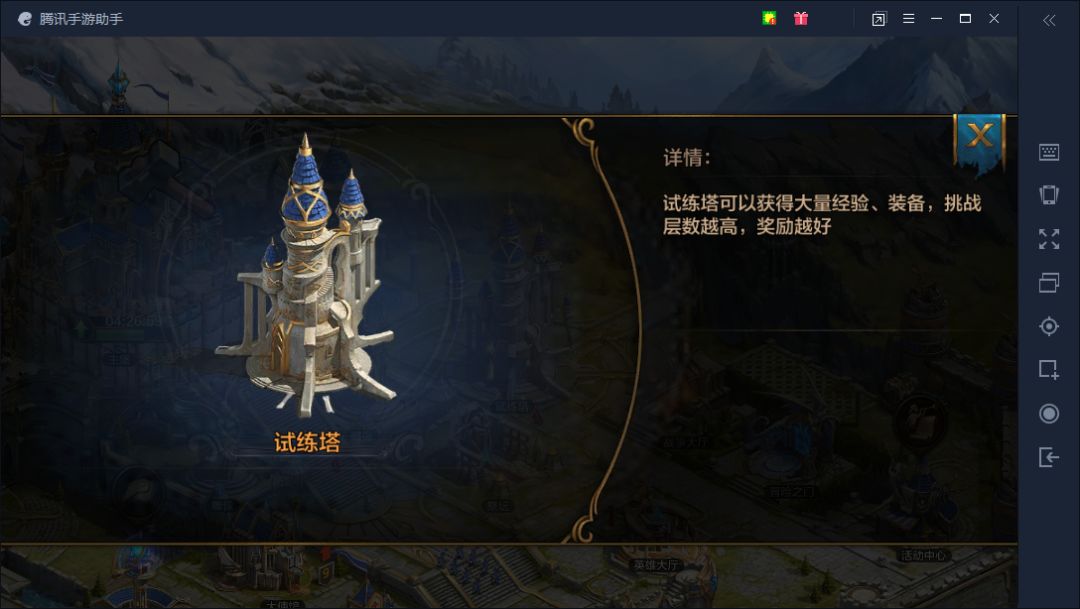This screenshot has height=609, width=1080.
Task: Click the 详情 heading text
Action: click(x=687, y=158)
